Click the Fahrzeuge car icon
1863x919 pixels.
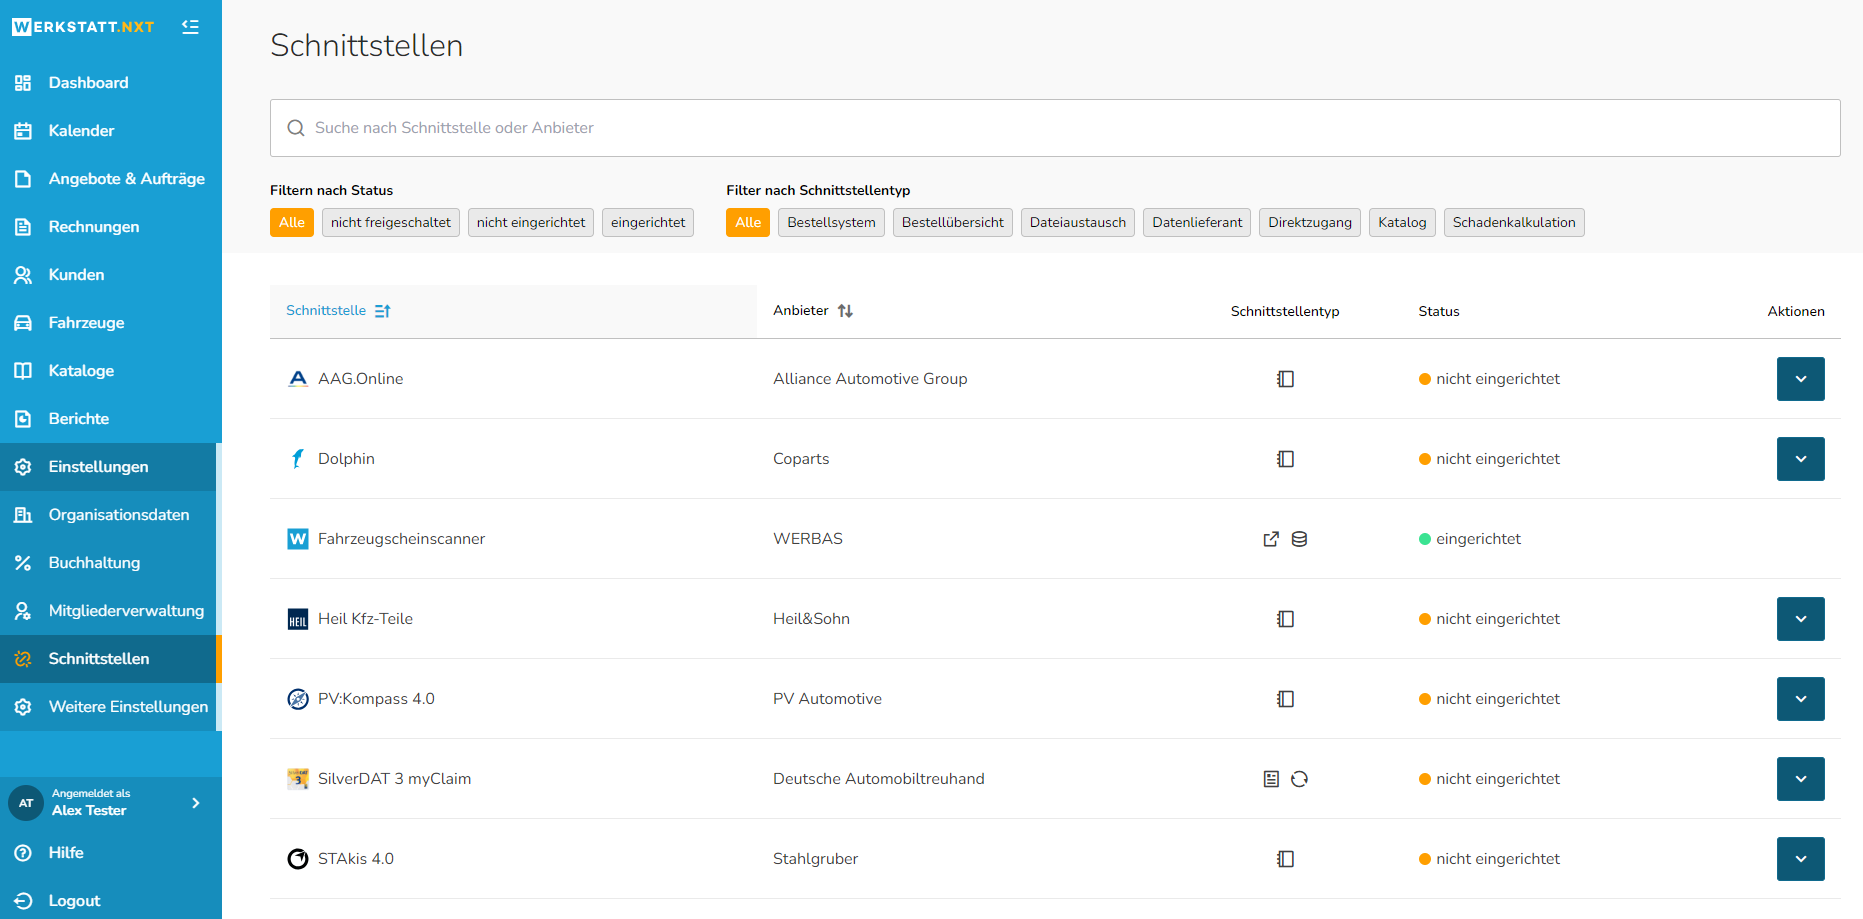point(23,323)
